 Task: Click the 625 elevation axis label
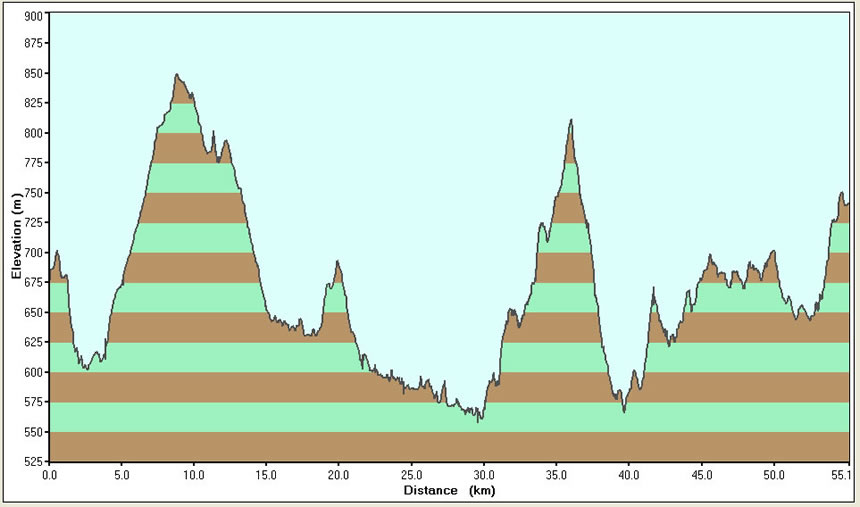point(33,342)
